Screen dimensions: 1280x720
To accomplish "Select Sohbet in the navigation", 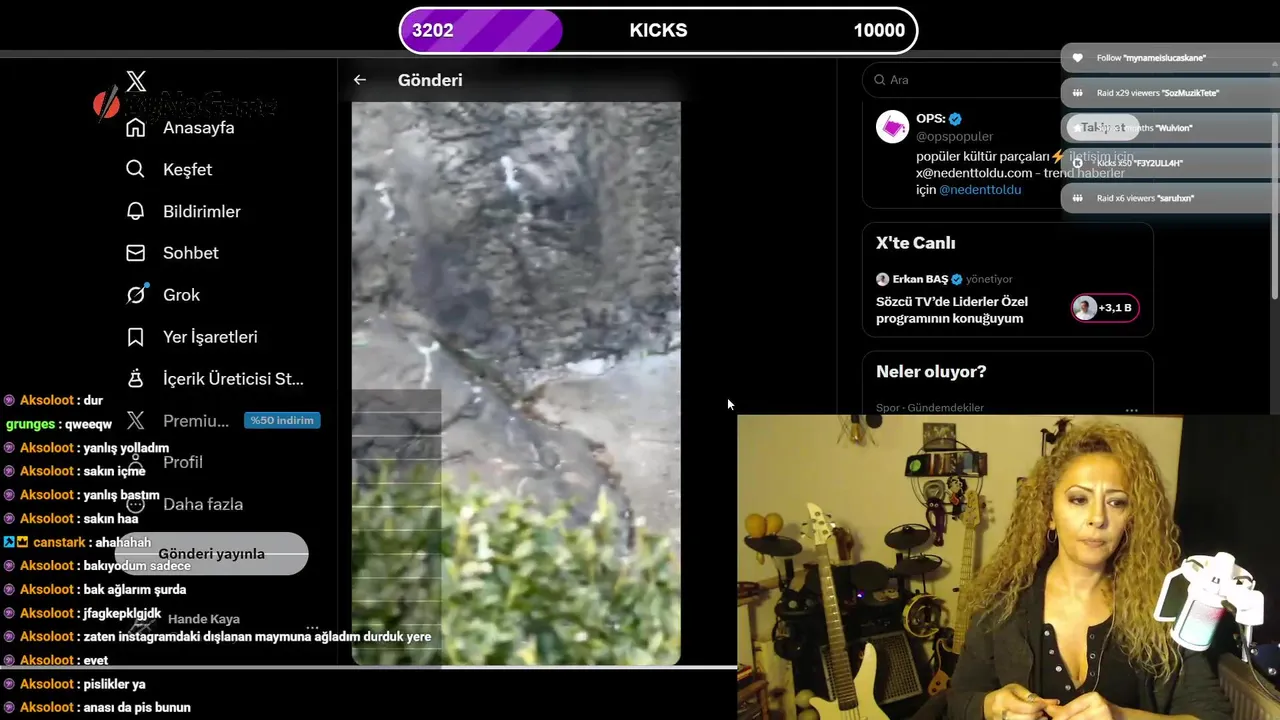I will [x=191, y=253].
